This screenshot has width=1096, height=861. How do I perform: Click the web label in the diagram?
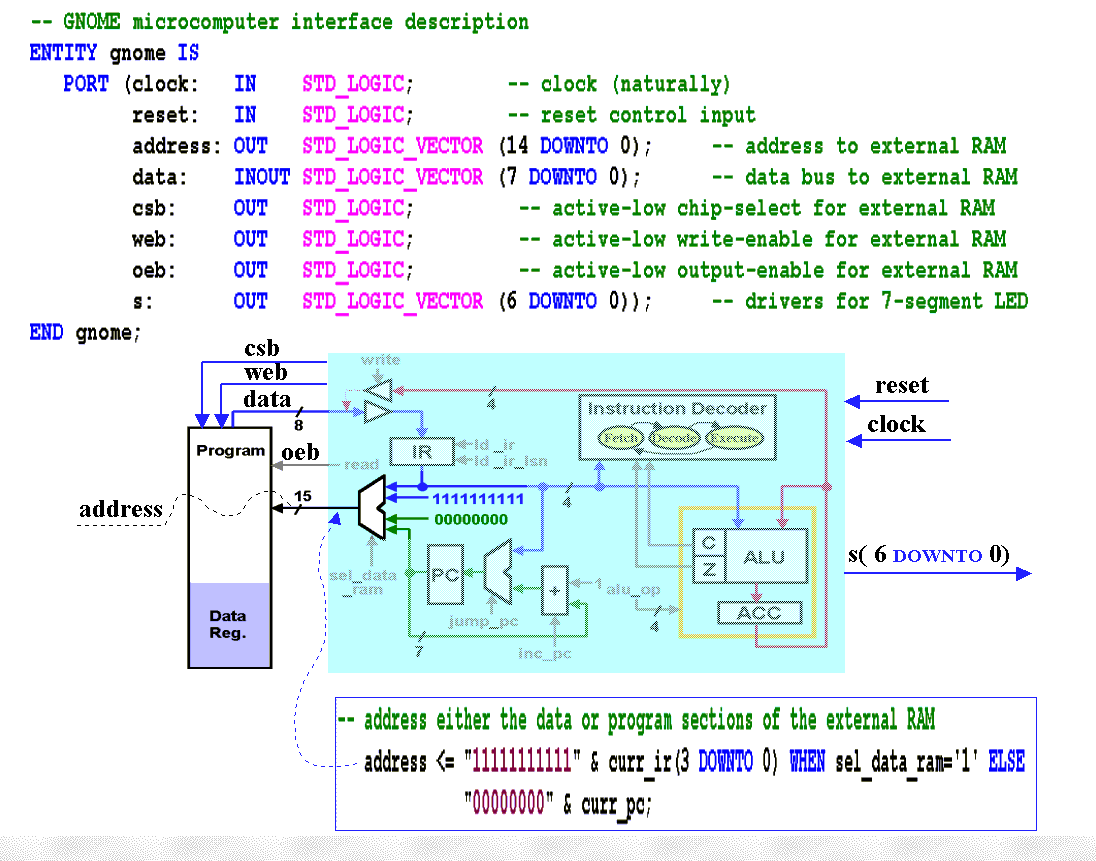click(266, 372)
